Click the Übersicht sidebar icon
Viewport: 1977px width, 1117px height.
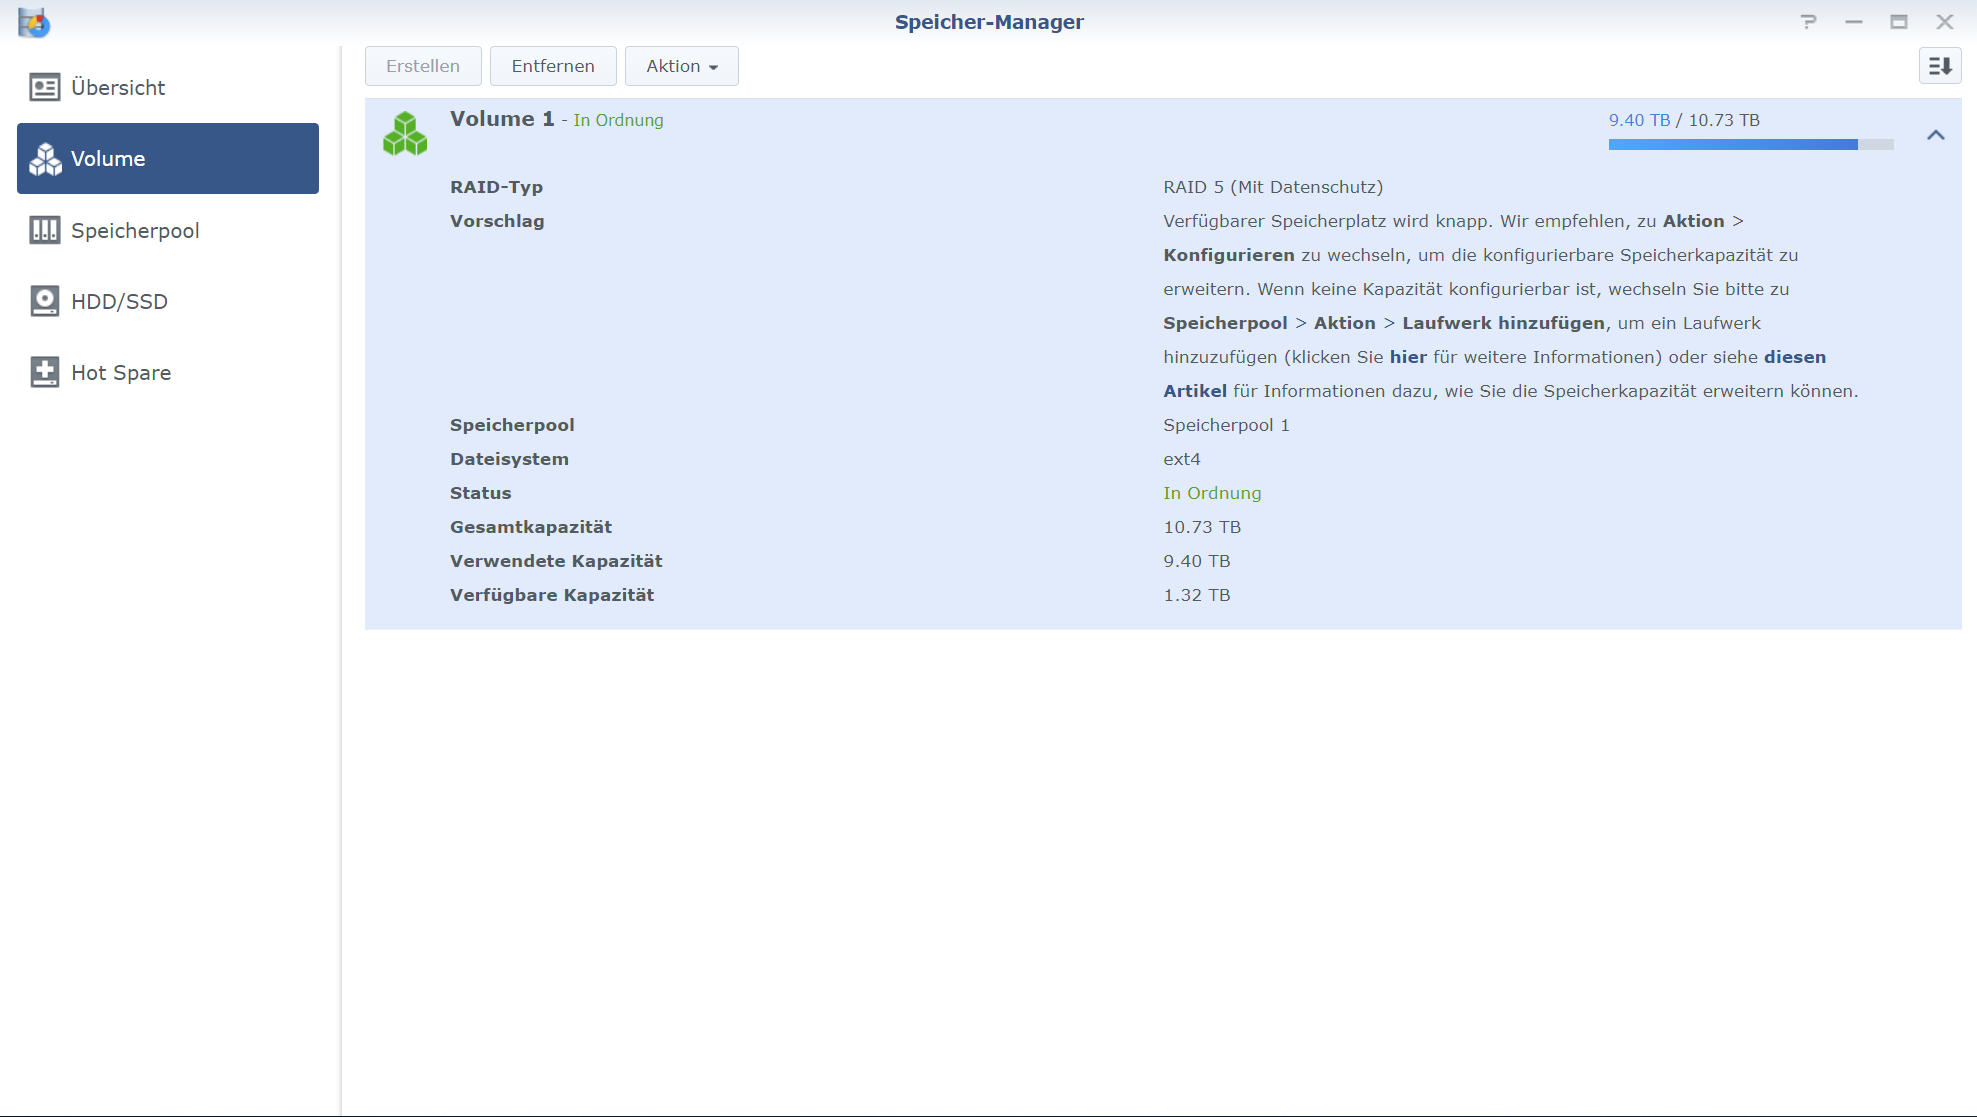coord(44,88)
